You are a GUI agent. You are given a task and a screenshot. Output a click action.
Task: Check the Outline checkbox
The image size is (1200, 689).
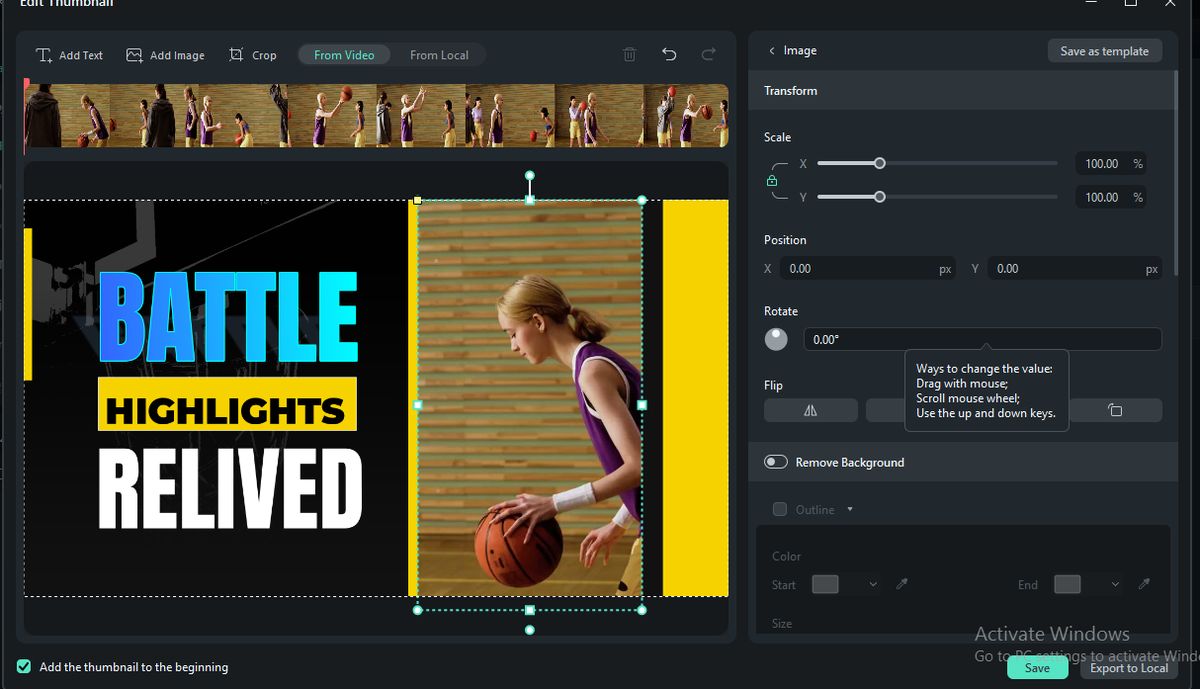pos(780,510)
